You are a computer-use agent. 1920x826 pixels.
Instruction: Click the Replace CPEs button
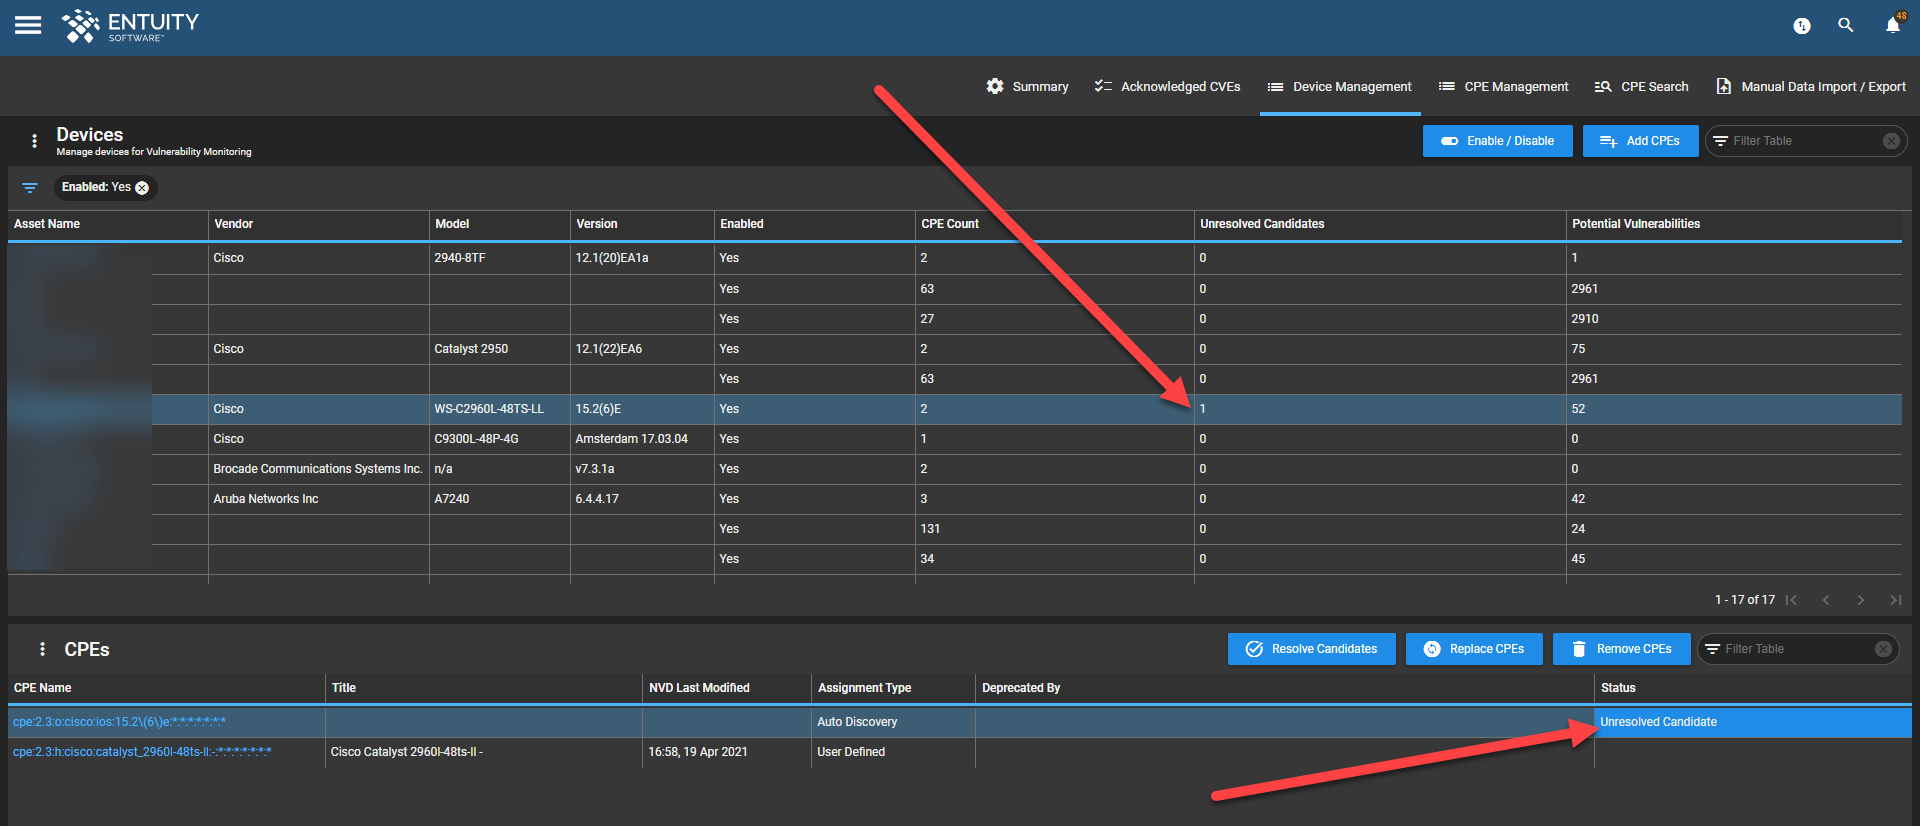[1474, 649]
